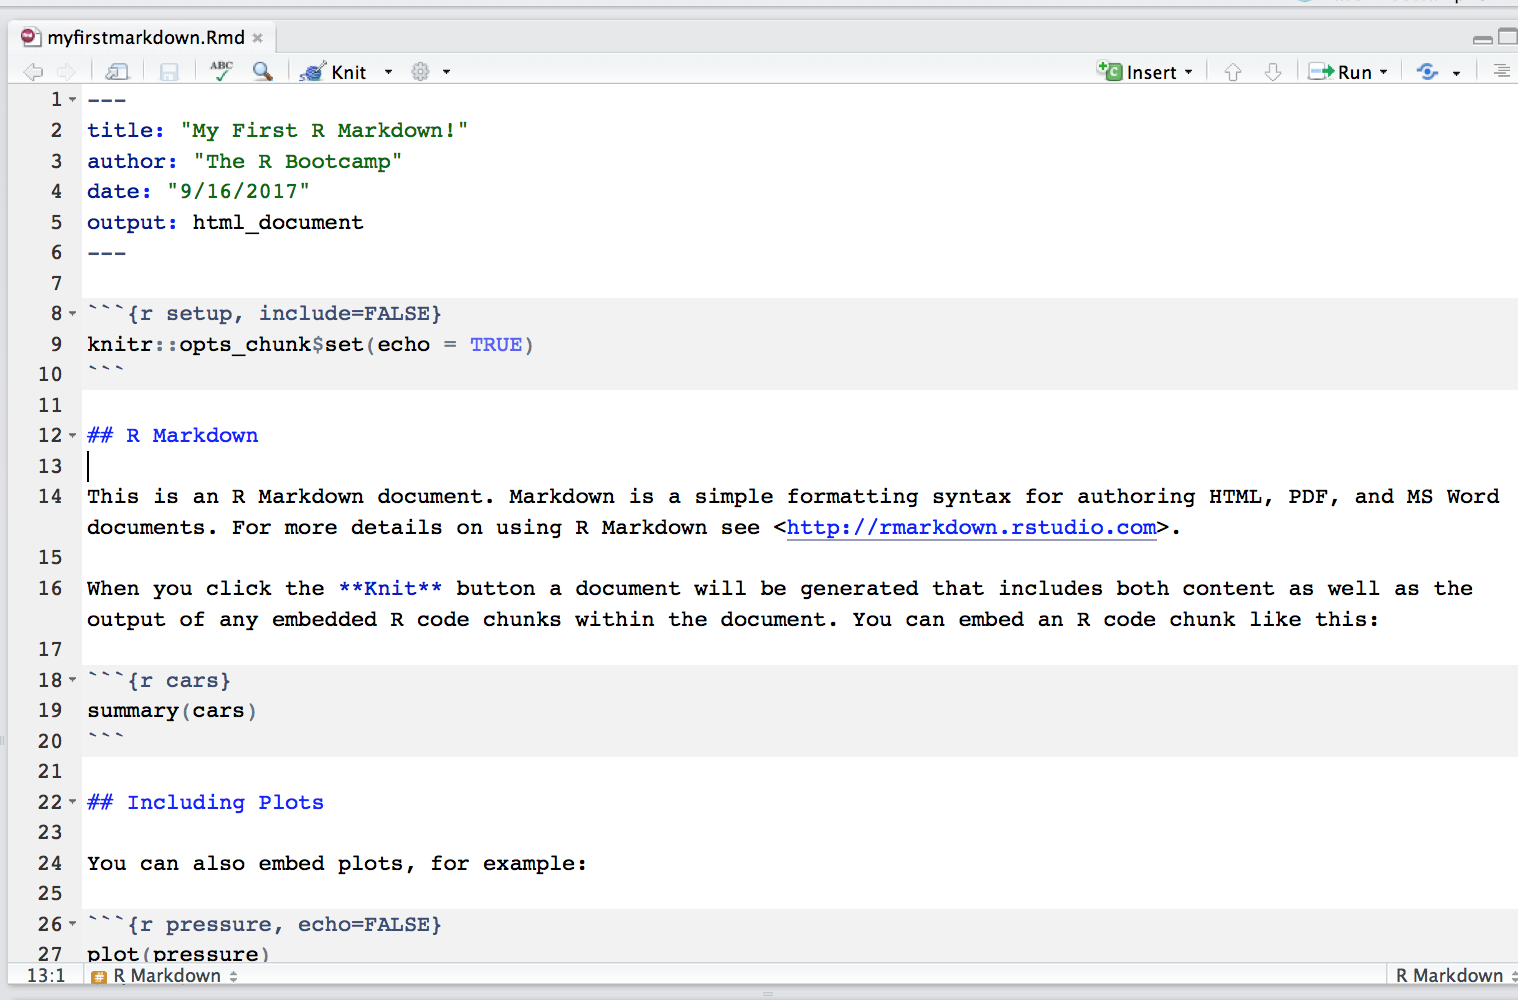Open Find/Replace magnifier tool
Screen dimensions: 1518x1000
(x=263, y=71)
